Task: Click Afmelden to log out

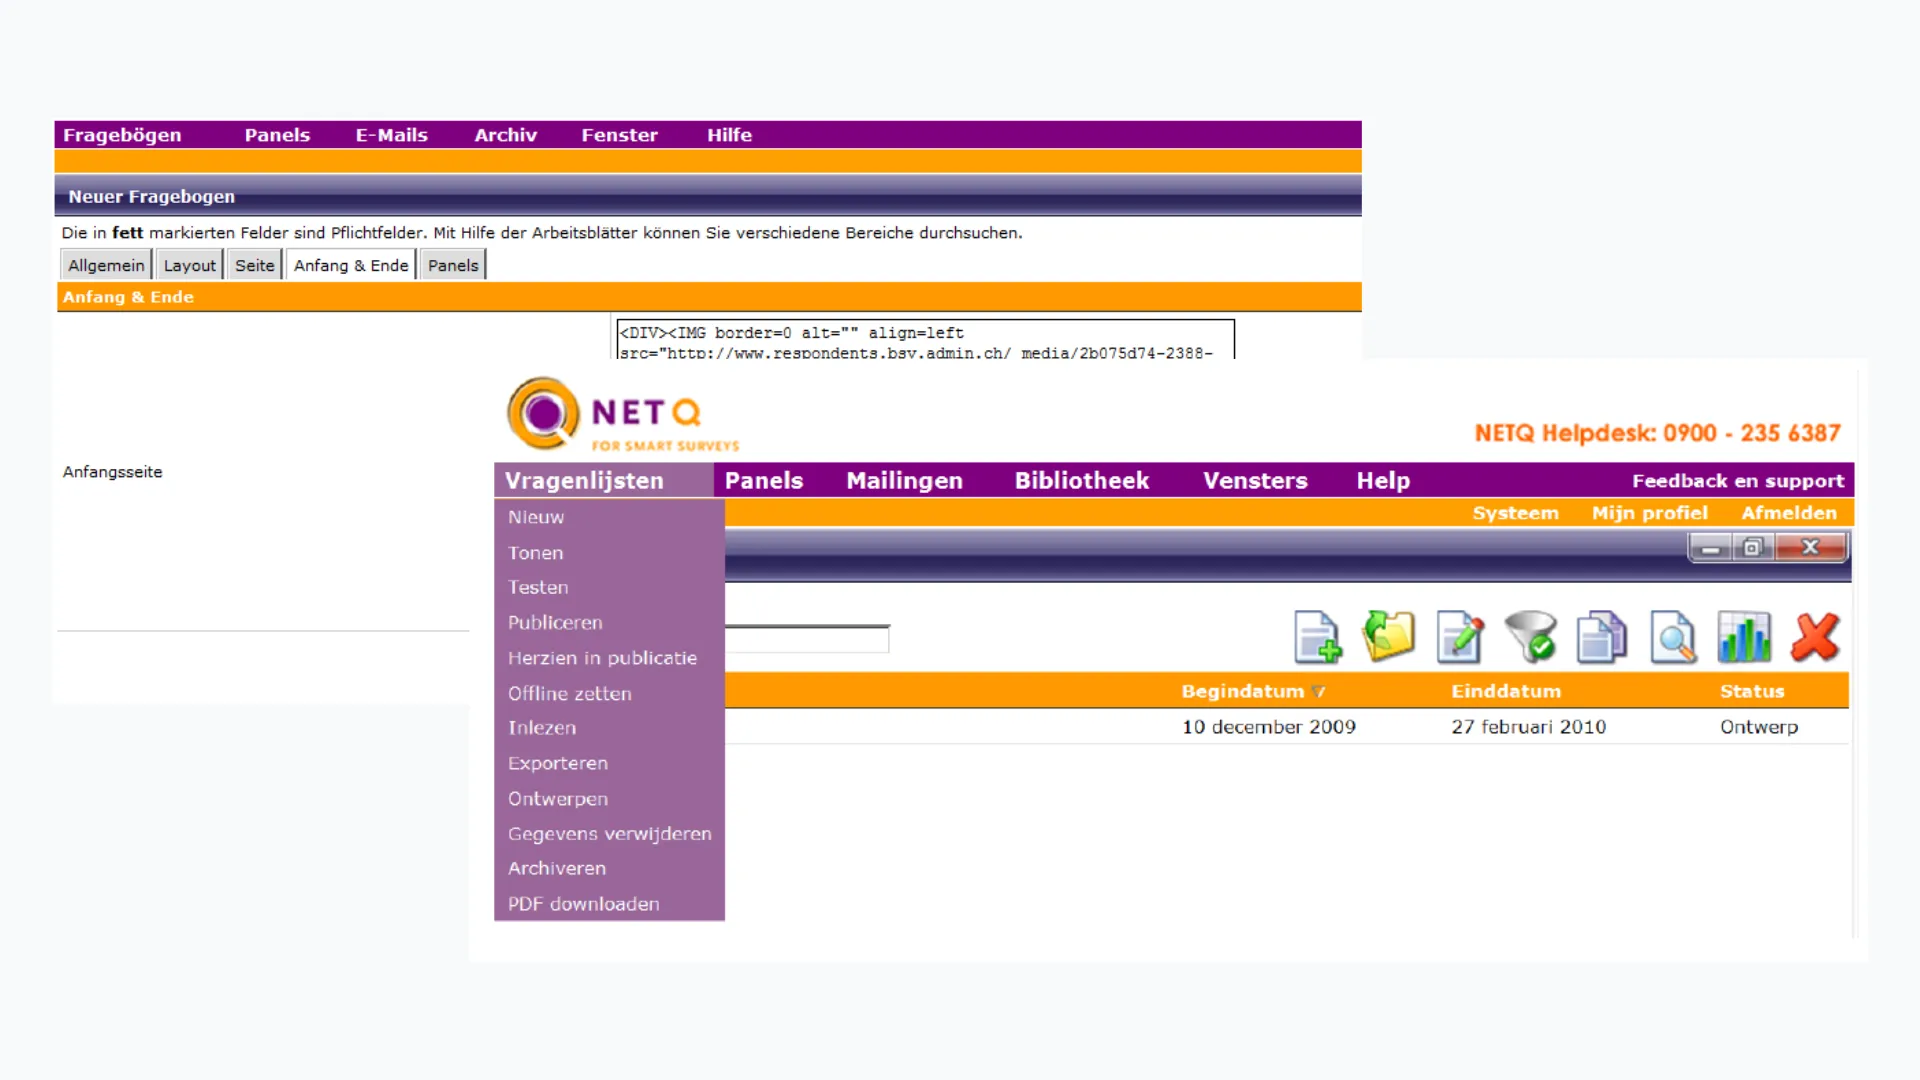Action: [1789, 513]
